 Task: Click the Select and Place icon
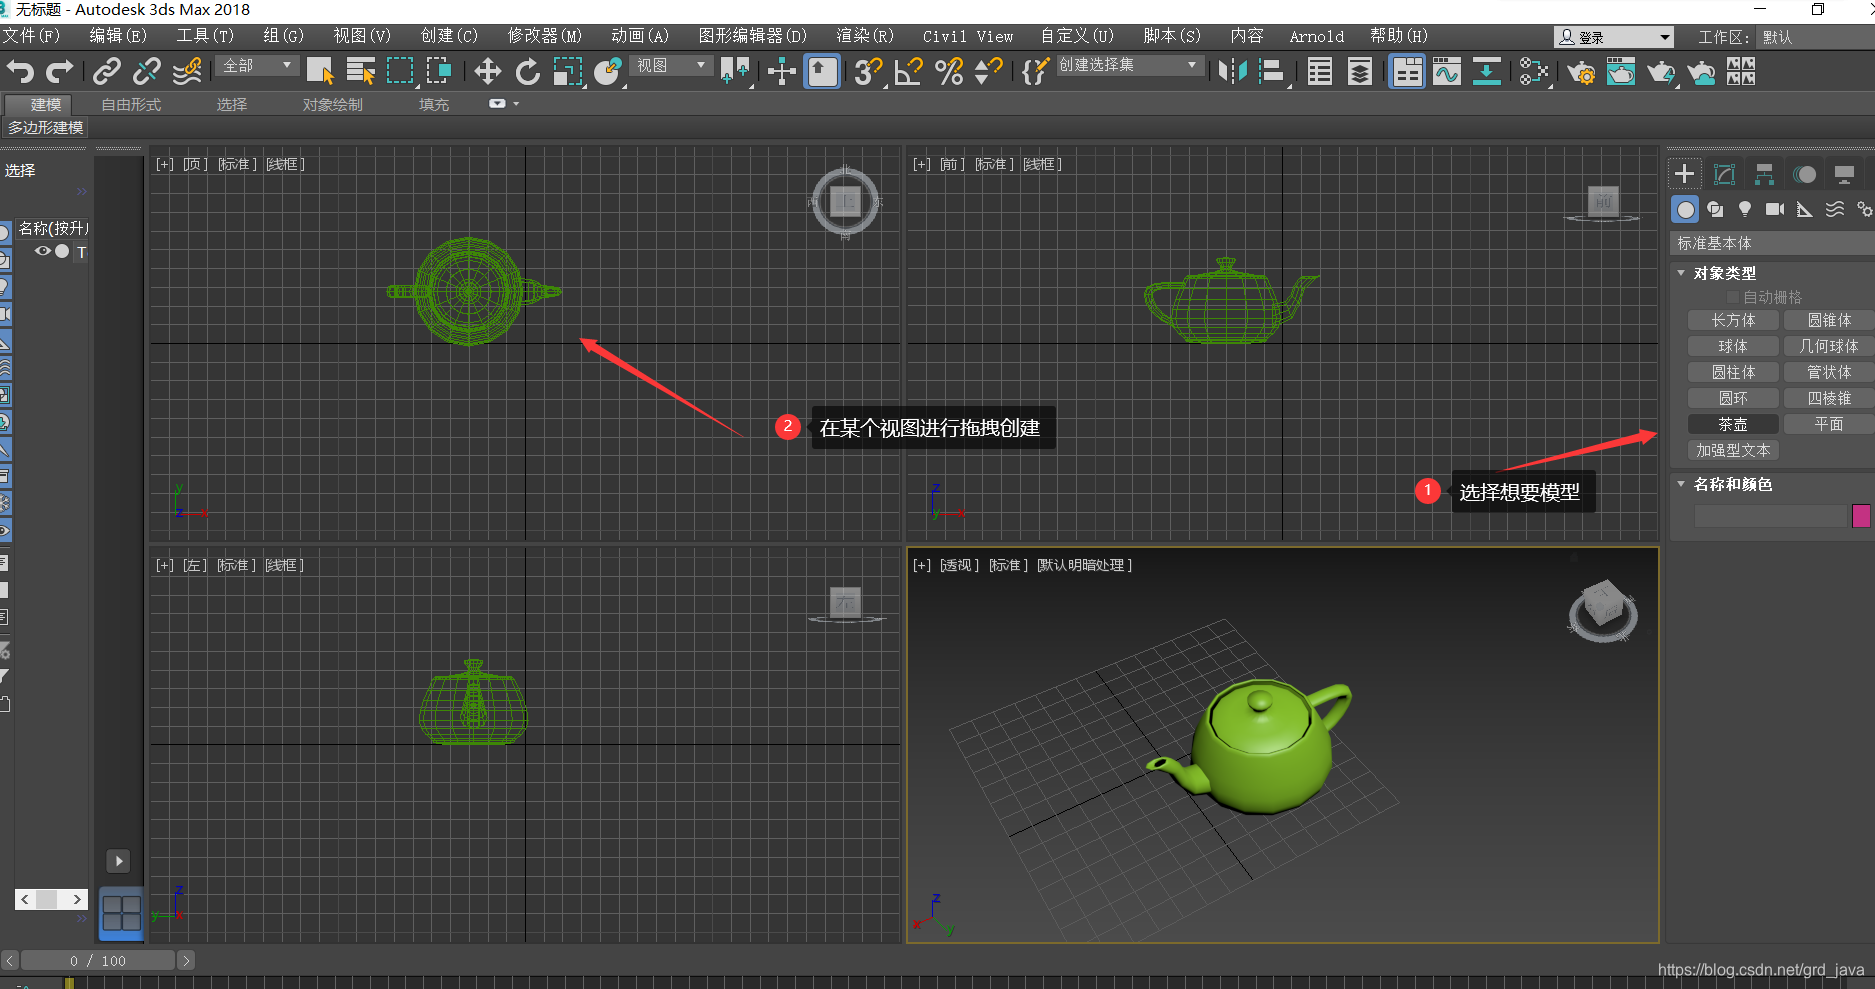point(607,72)
